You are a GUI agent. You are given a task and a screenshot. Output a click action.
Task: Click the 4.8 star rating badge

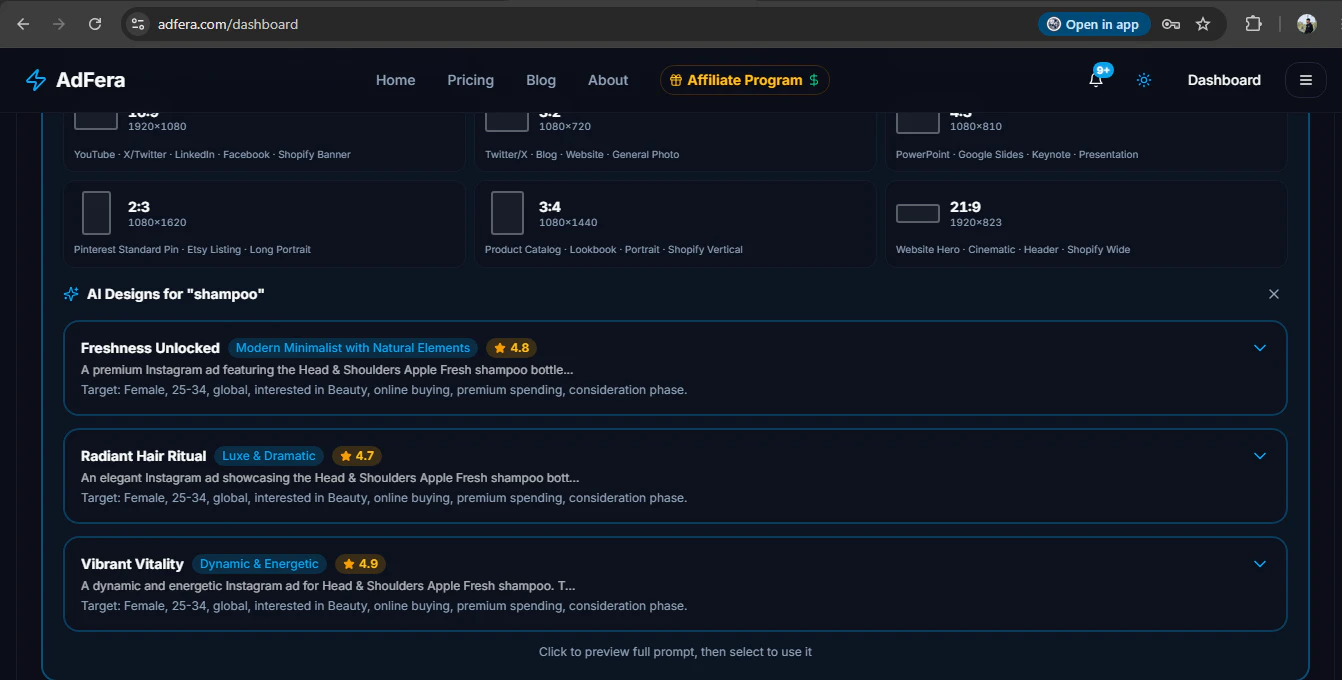pos(512,348)
